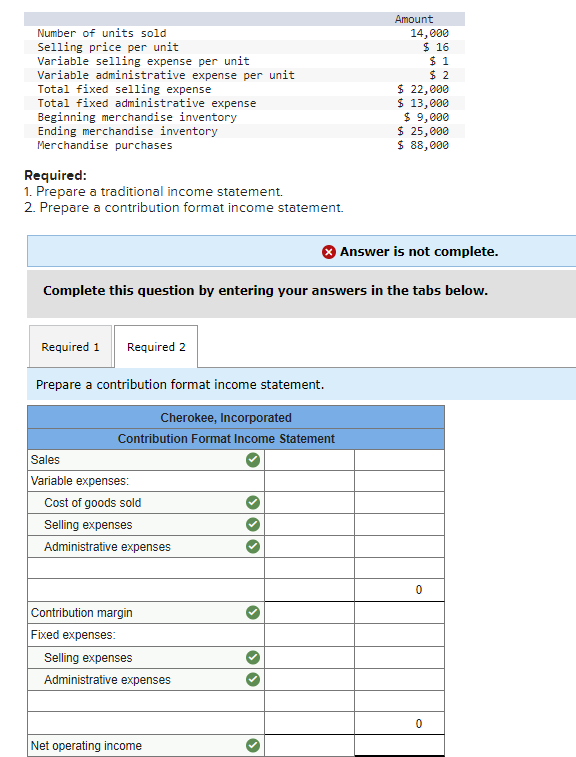This screenshot has height=757, width=576.
Task: Click green checkmark next to Contribution margin
Action: pos(253,613)
